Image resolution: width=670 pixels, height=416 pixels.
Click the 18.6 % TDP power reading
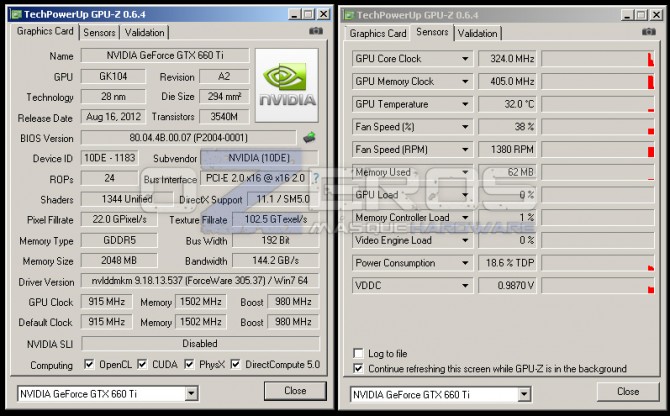[x=507, y=263]
